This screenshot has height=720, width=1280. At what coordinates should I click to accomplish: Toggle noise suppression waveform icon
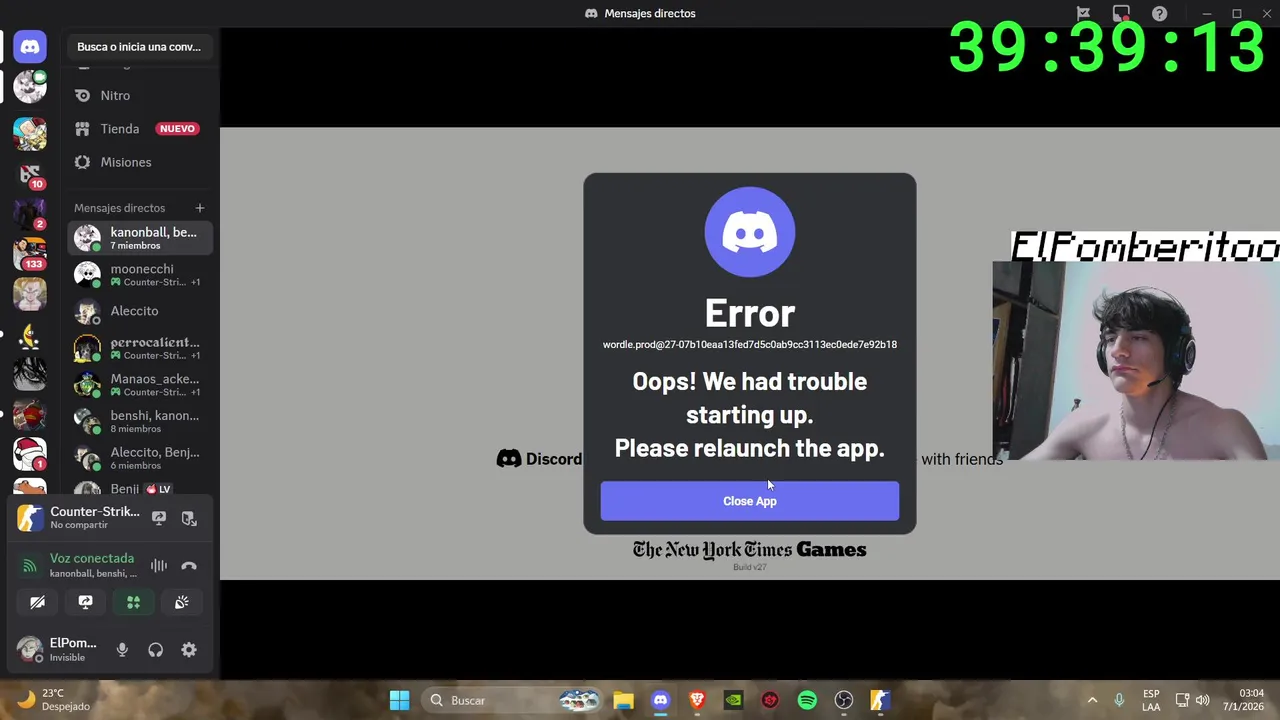point(158,566)
